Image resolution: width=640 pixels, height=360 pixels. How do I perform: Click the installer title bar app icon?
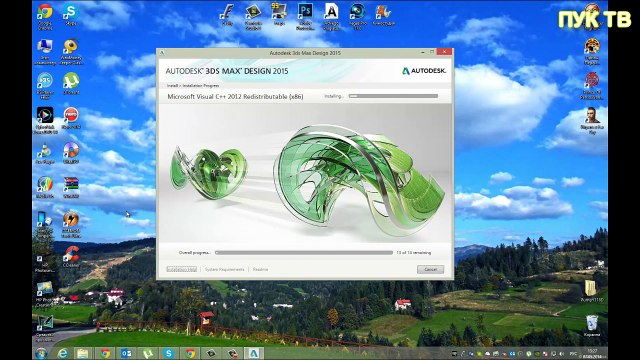[162, 53]
